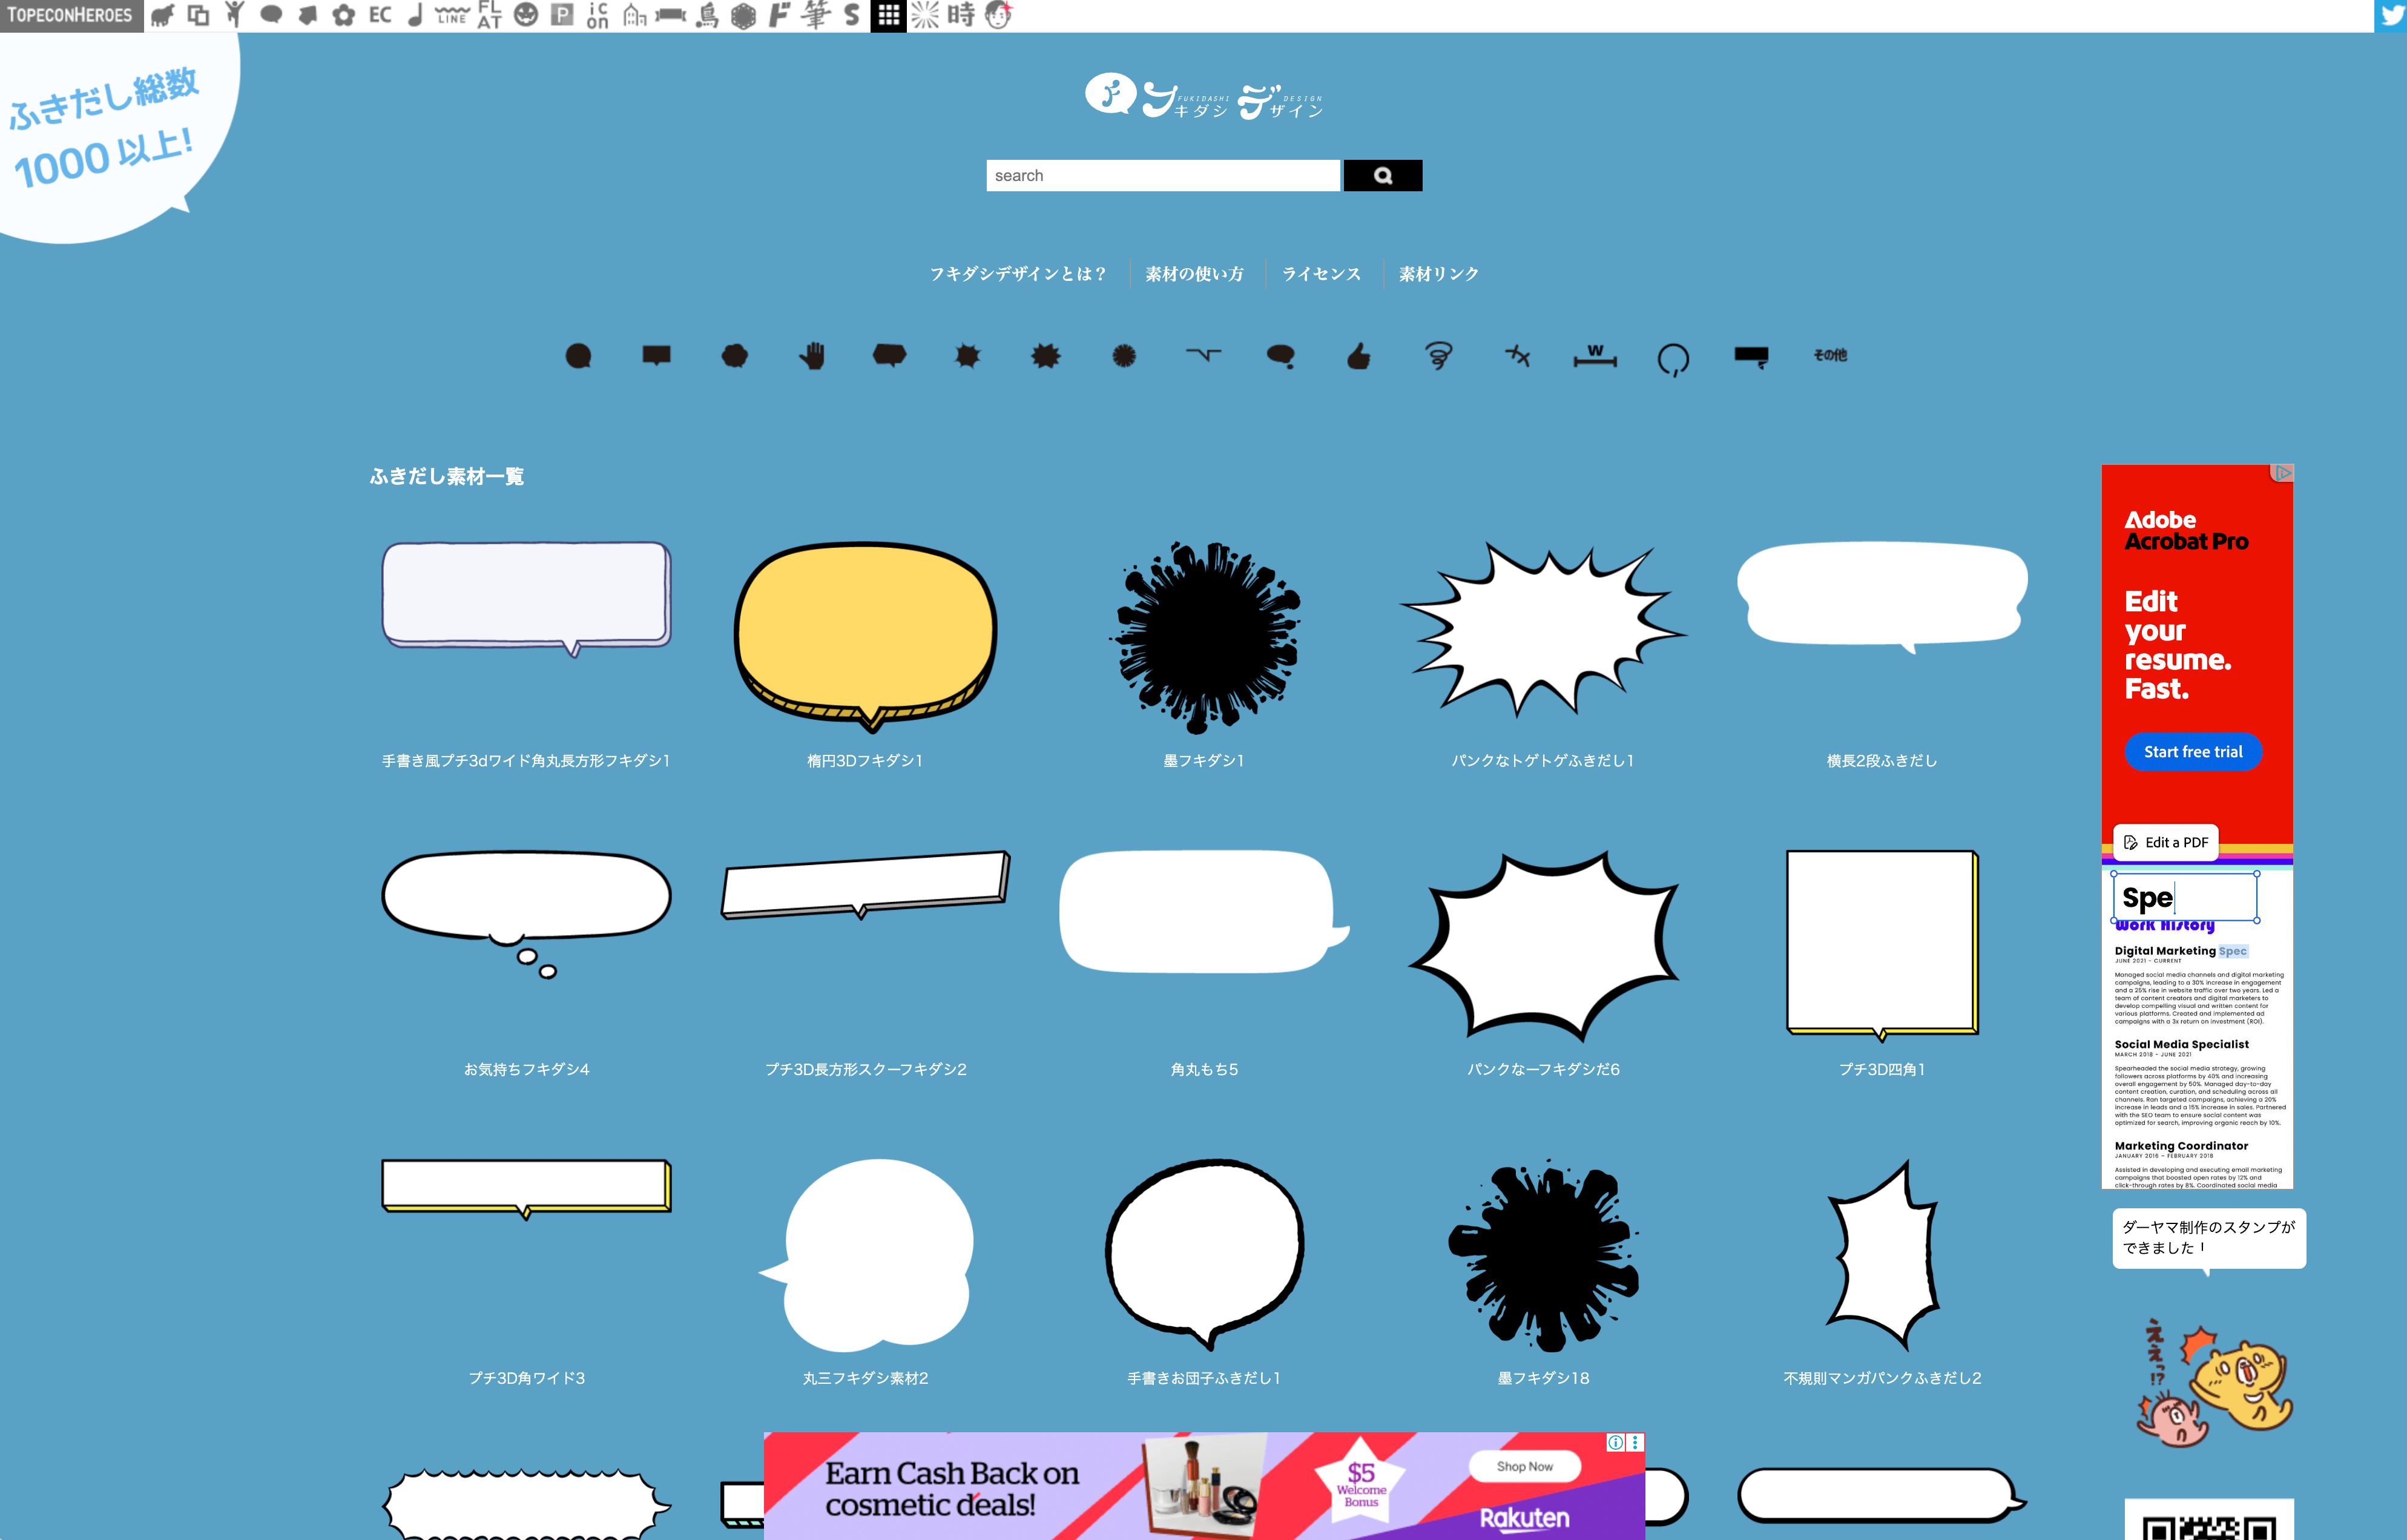This screenshot has height=1540, width=2407.
Task: Open the Rakuten ad info icon
Action: tap(1615, 1442)
